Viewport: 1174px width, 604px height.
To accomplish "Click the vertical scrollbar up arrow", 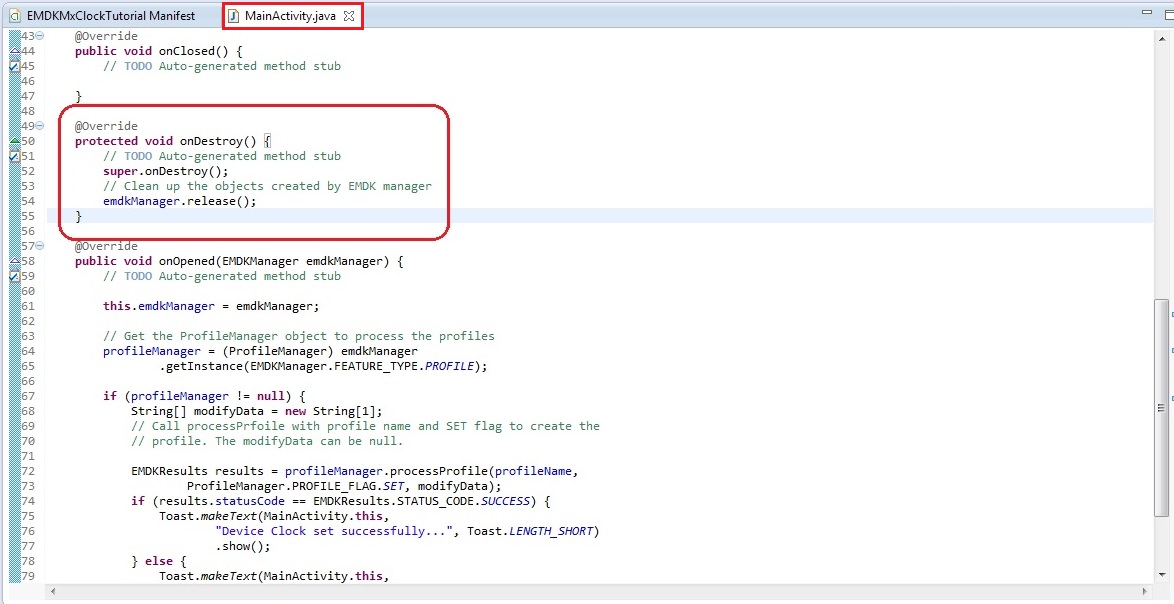I will pyautogui.click(x=1160, y=39).
